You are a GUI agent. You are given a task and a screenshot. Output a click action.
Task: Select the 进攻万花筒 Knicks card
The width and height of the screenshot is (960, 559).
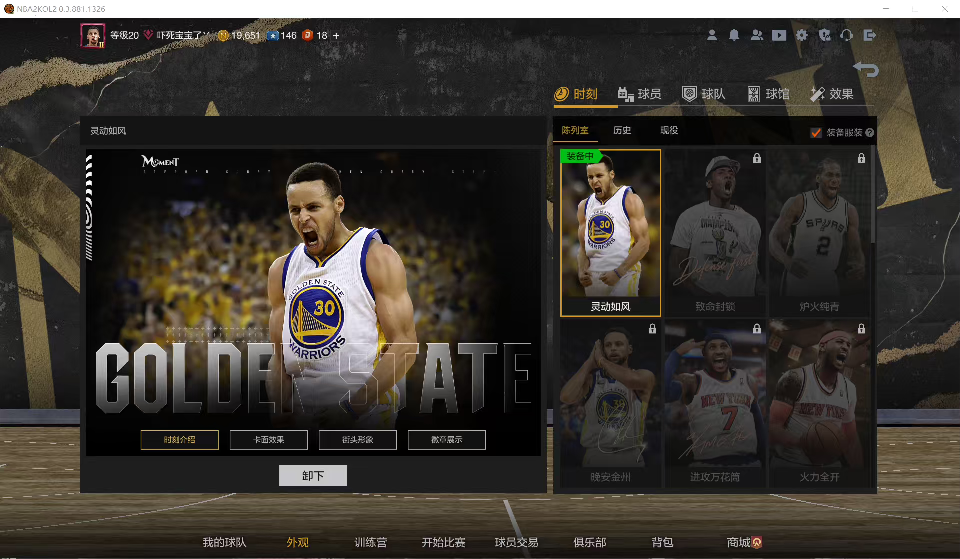point(714,403)
